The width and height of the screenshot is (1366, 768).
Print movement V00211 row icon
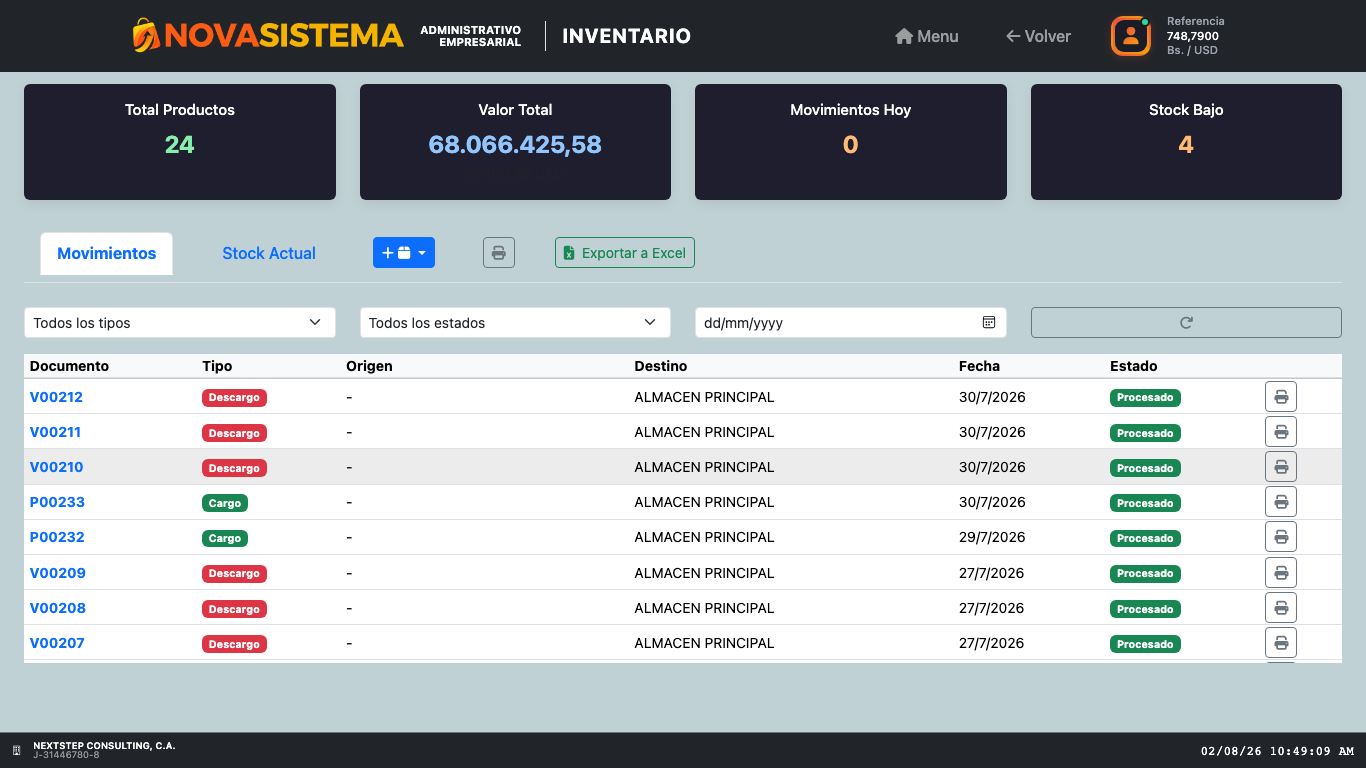point(1281,432)
